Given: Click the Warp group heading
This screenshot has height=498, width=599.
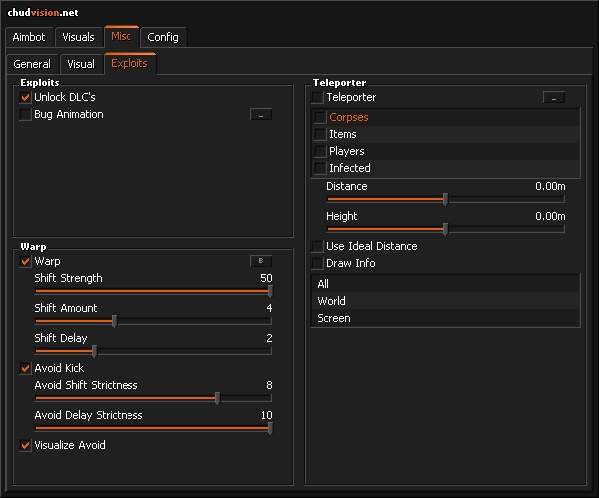Looking at the screenshot, I should [x=33, y=247].
